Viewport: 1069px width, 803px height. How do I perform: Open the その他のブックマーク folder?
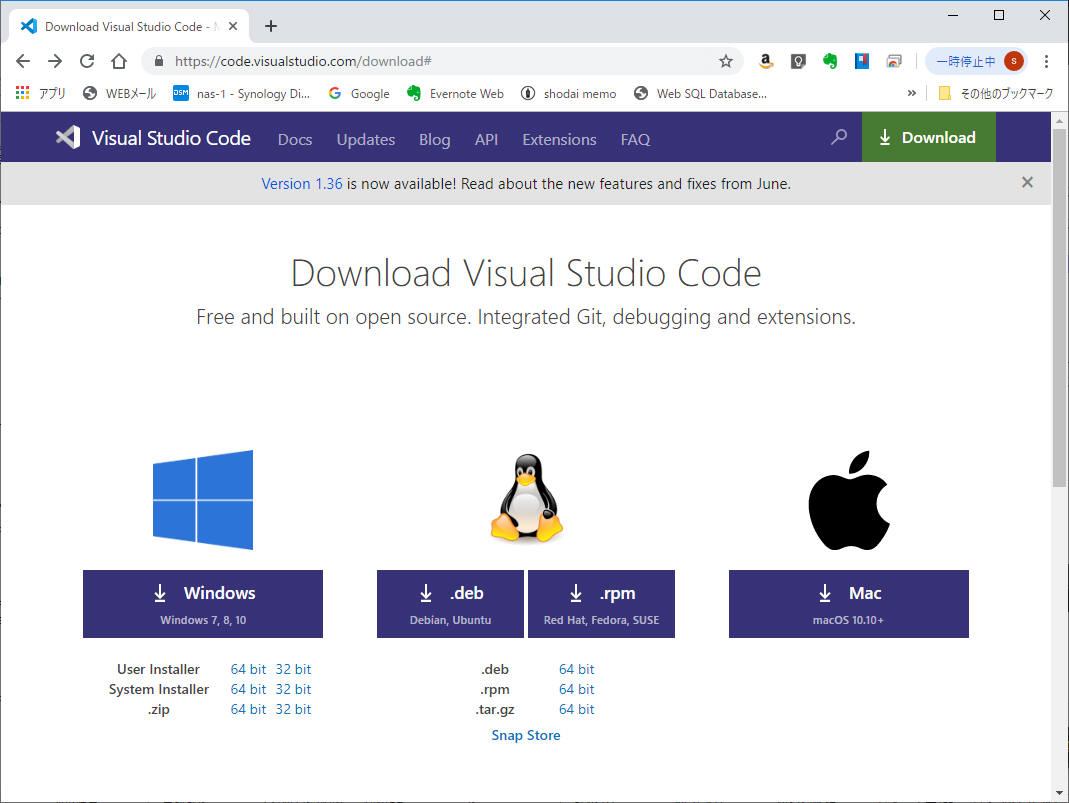(x=995, y=93)
